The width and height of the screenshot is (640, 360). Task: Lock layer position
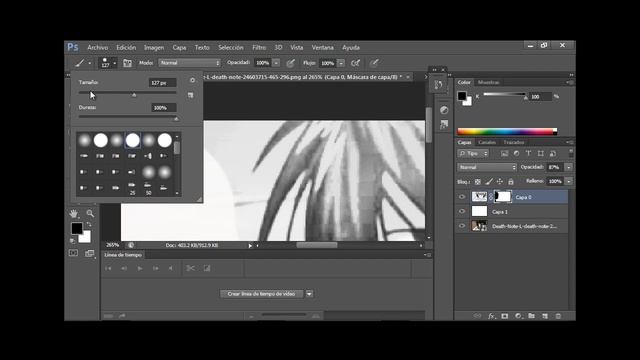500,182
